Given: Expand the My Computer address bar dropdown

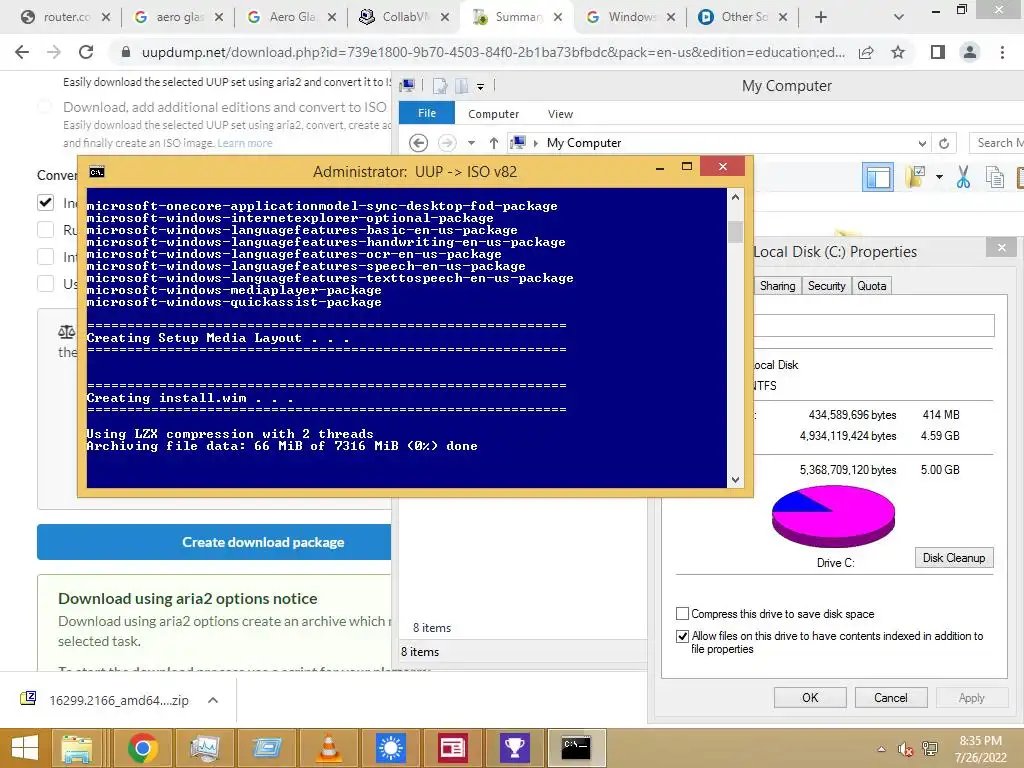Looking at the screenshot, I should [x=921, y=143].
